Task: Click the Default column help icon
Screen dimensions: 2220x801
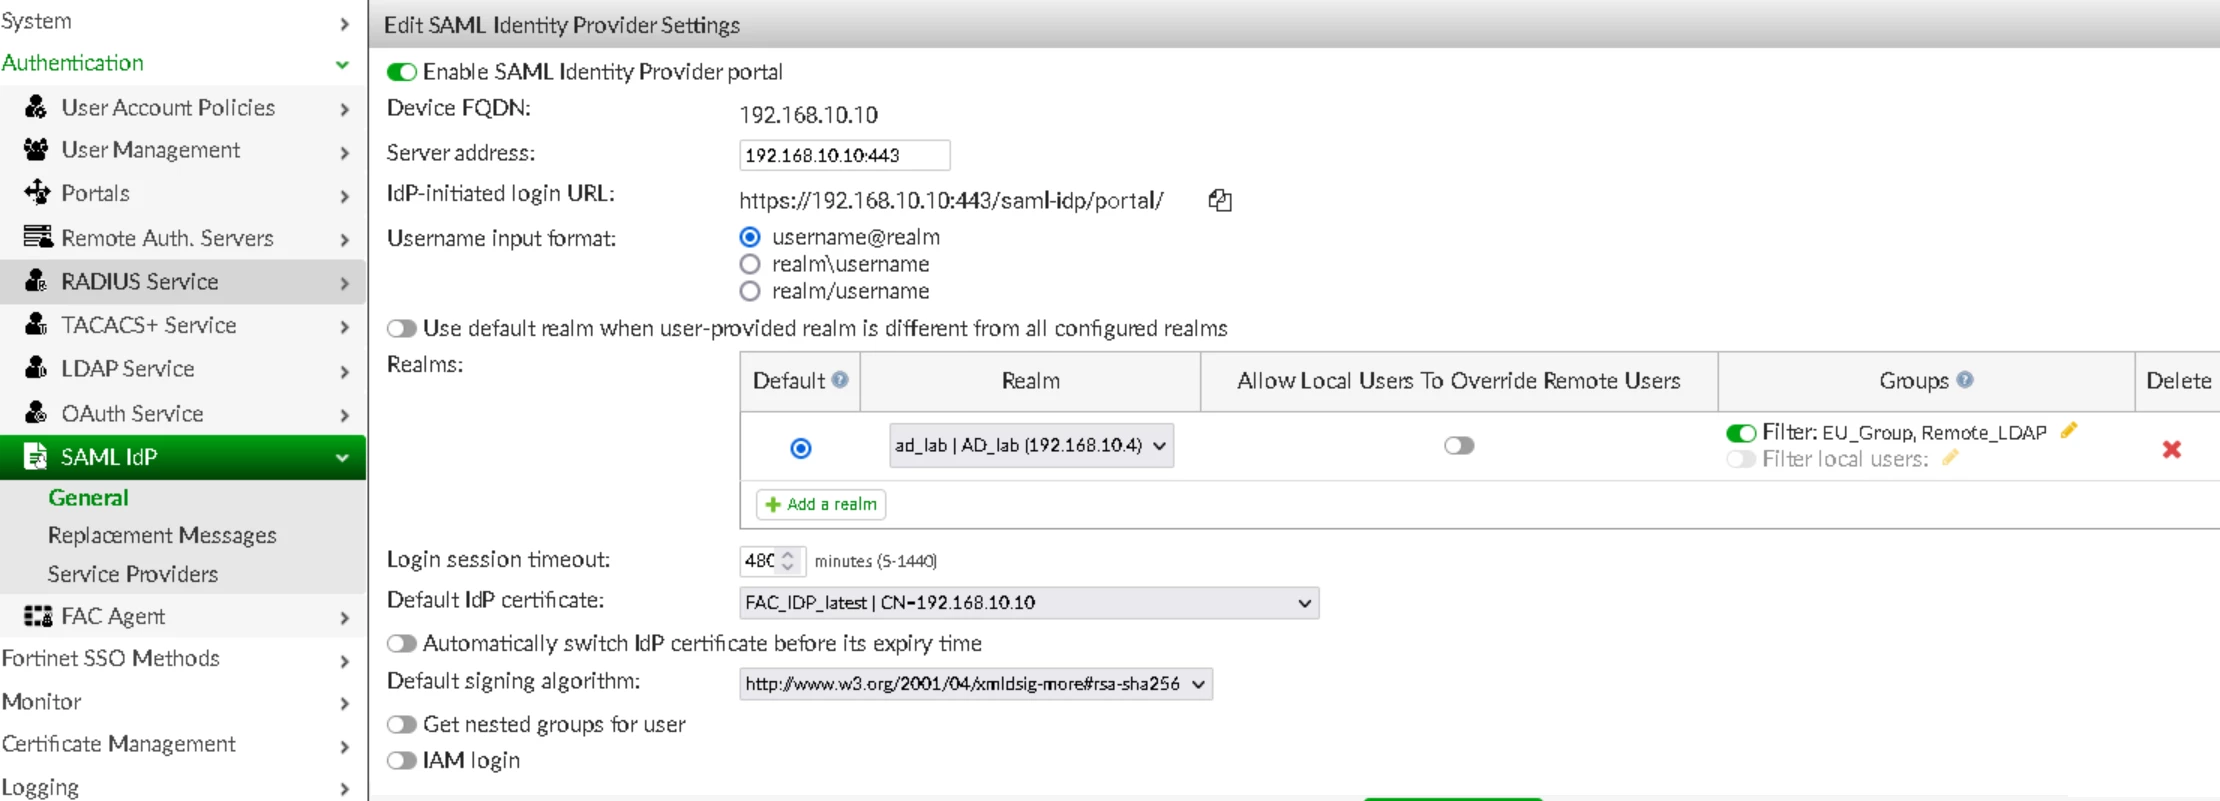Action: pyautogui.click(x=840, y=380)
